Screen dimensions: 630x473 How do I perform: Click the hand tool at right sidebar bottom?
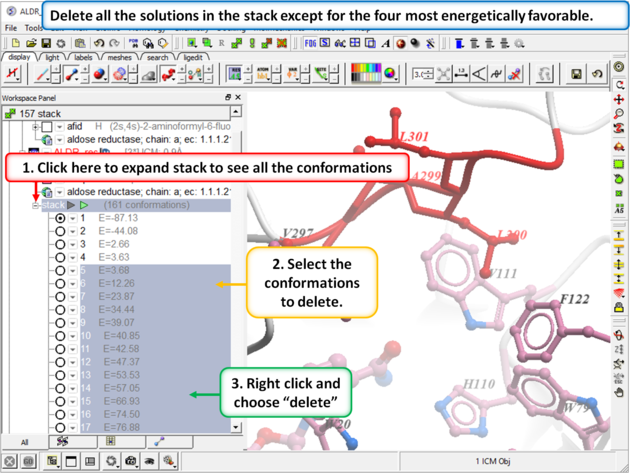(x=619, y=392)
